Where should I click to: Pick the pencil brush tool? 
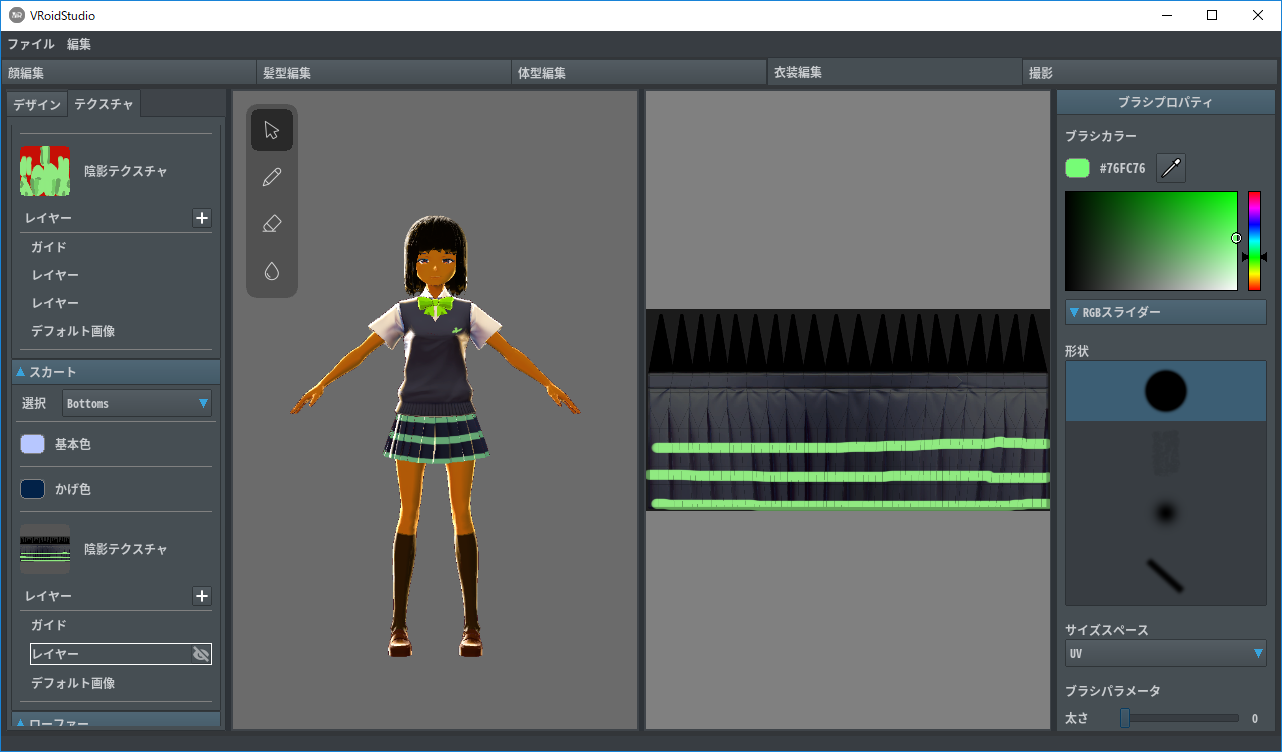[272, 177]
